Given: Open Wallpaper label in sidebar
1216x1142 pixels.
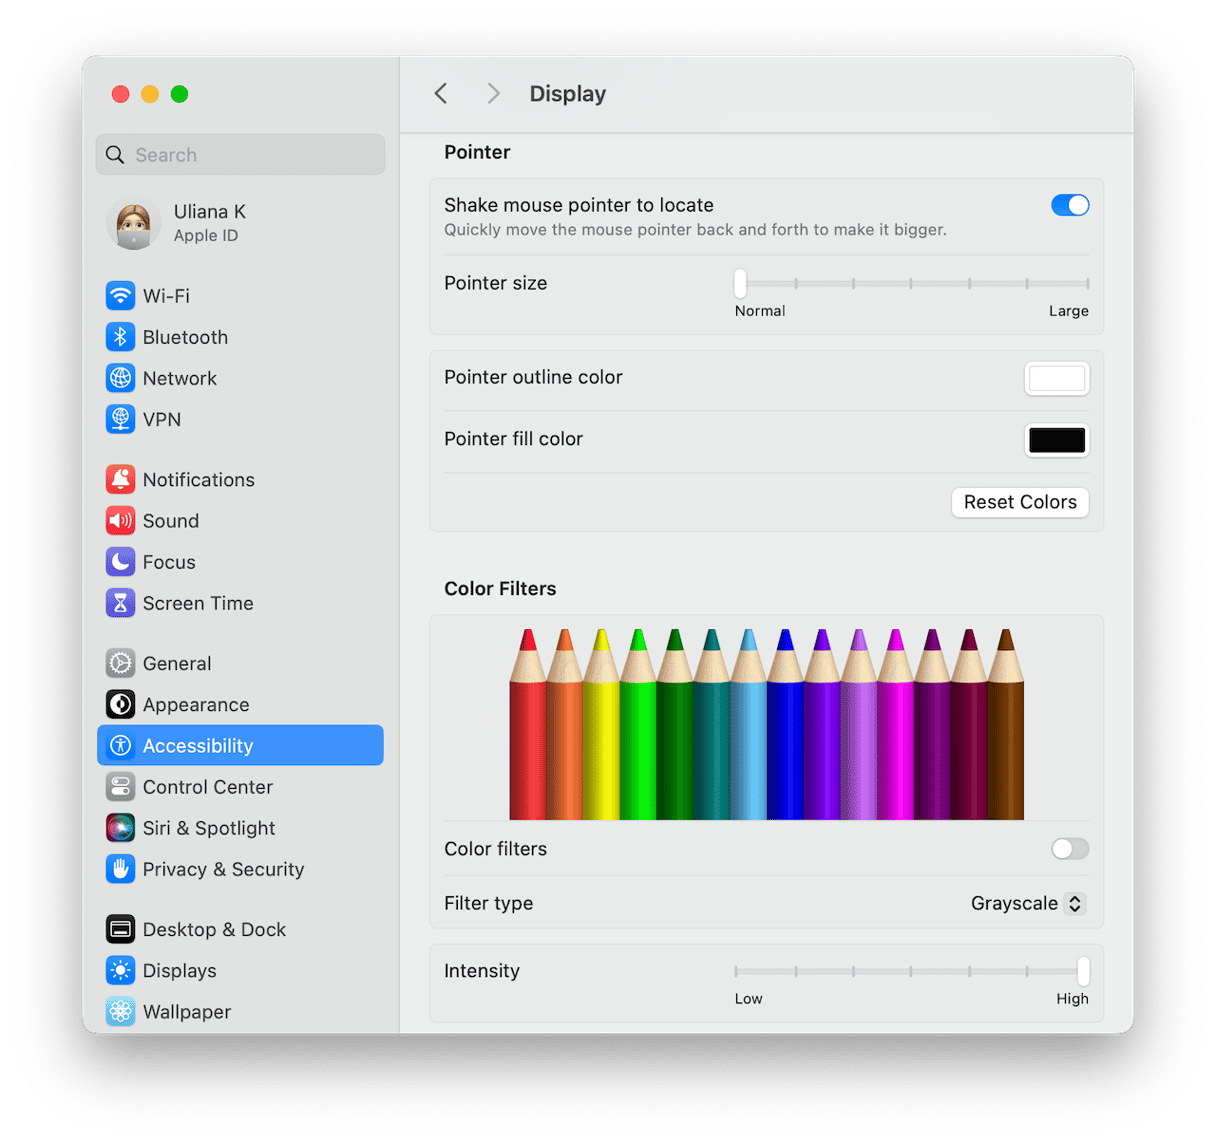Looking at the screenshot, I should pyautogui.click(x=187, y=1012).
